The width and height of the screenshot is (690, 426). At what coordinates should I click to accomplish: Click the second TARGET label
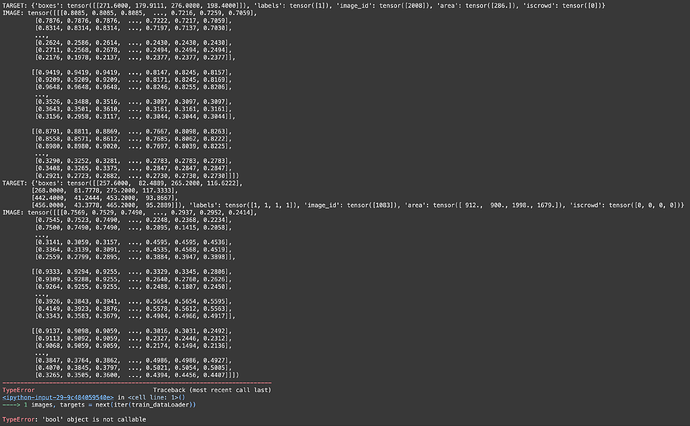14,184
